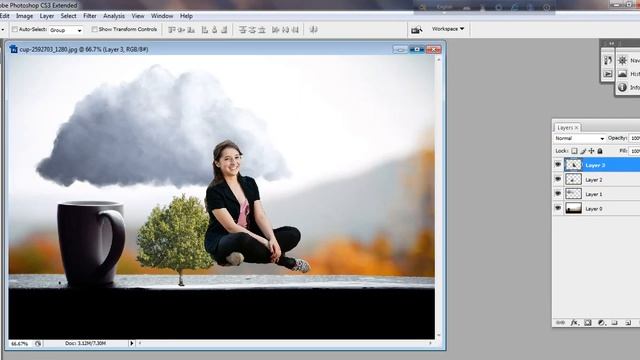Open the Layer menu

coord(47,16)
